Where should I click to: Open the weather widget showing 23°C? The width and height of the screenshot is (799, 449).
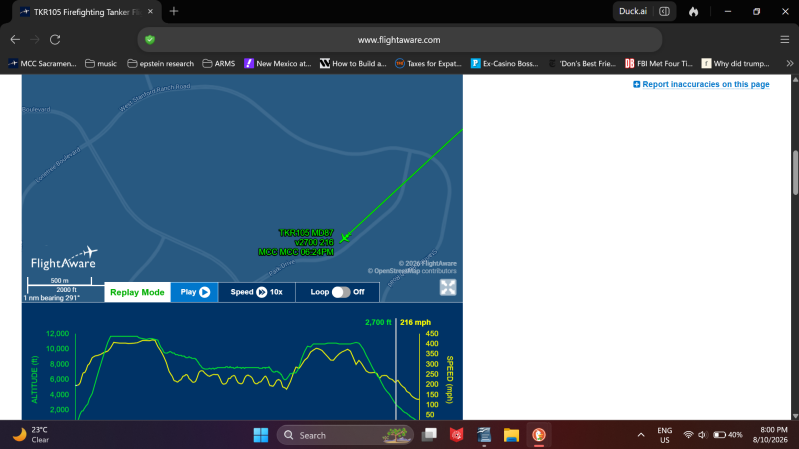[x=32, y=435]
